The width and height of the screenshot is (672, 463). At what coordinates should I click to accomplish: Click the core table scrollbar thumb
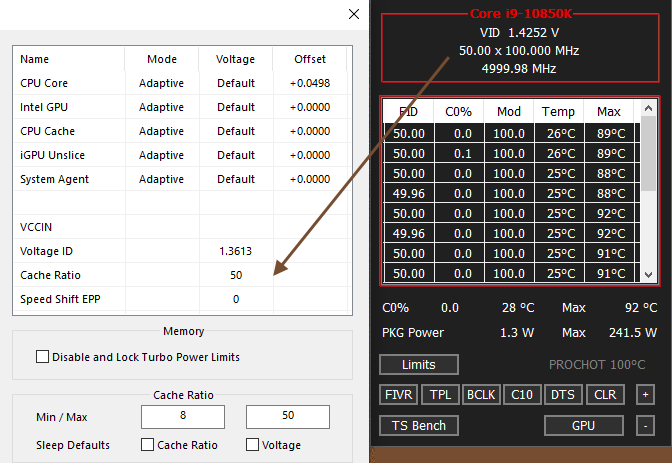(648, 153)
